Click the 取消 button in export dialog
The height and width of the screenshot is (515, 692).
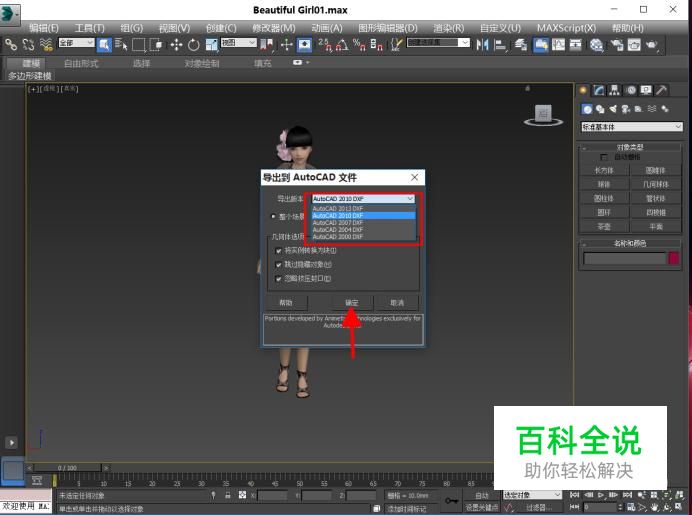pos(397,303)
